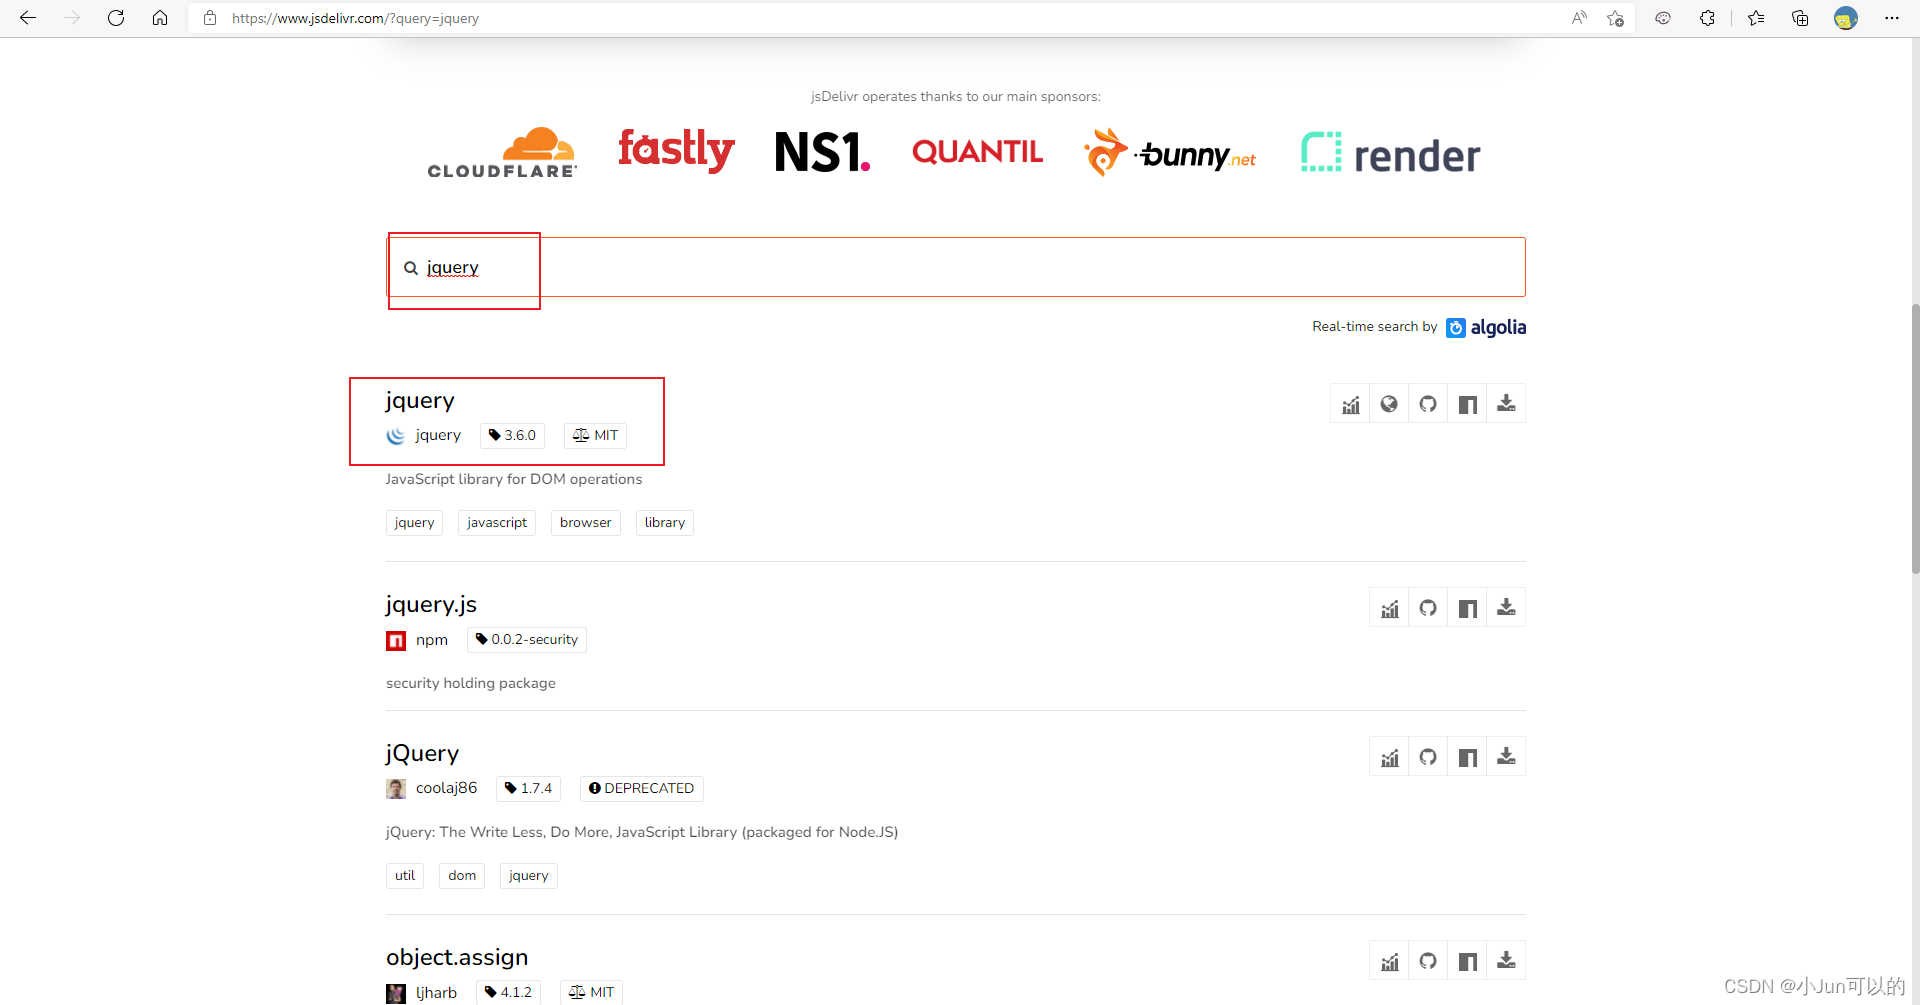Open the Fastly sponsor logo

[676, 150]
